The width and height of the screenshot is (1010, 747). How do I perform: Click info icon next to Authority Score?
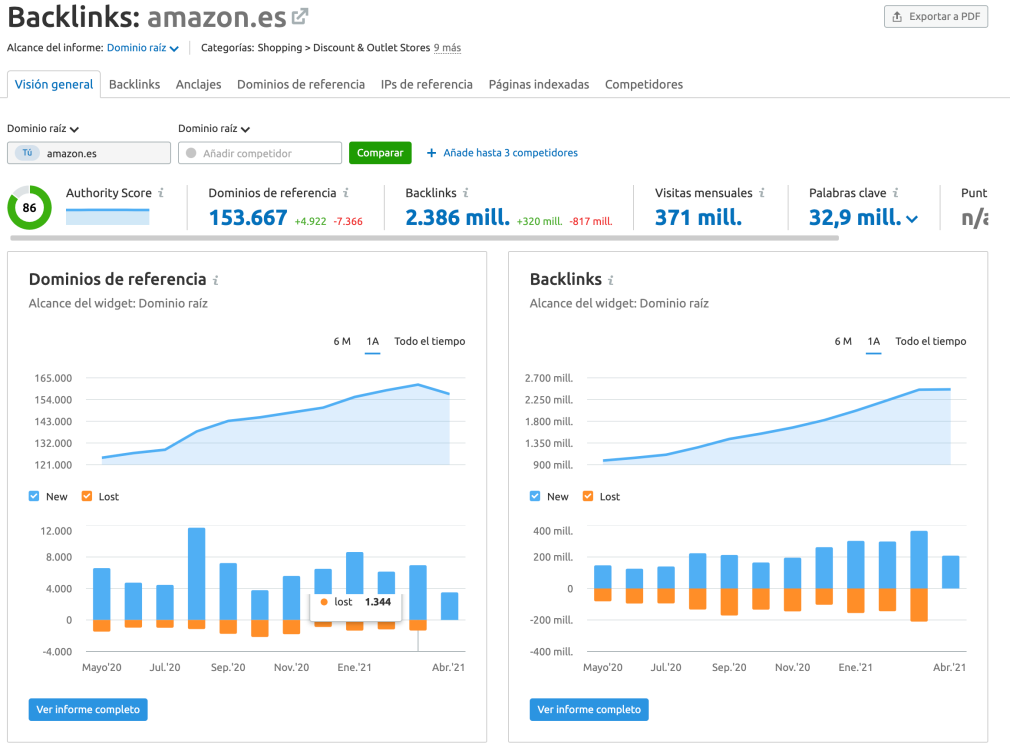(x=161, y=193)
